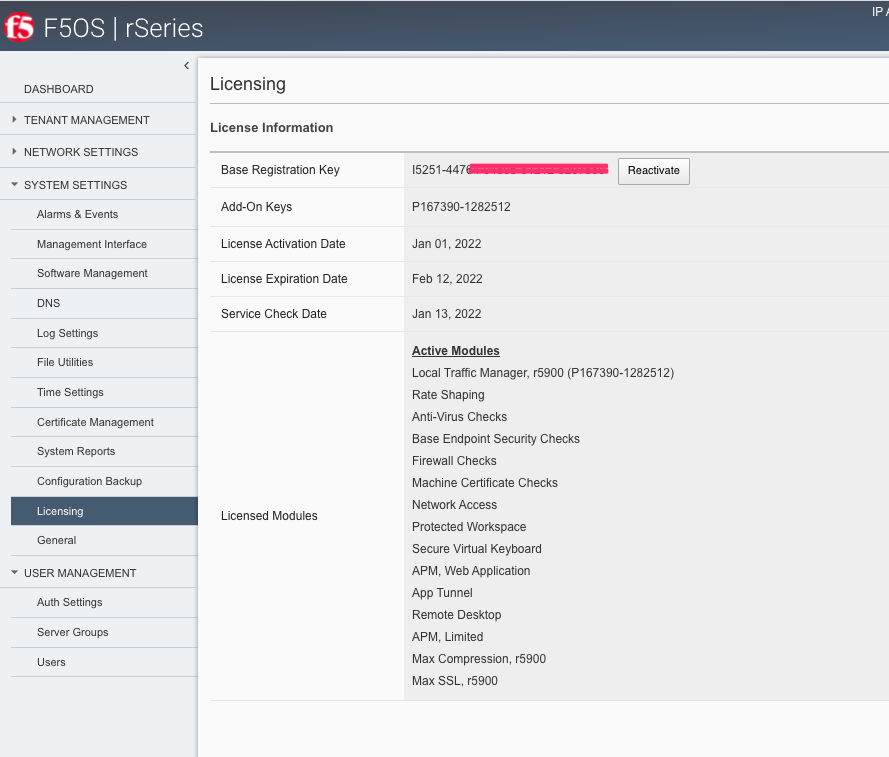Open Software Management page
The height and width of the screenshot is (757, 889).
point(92,273)
